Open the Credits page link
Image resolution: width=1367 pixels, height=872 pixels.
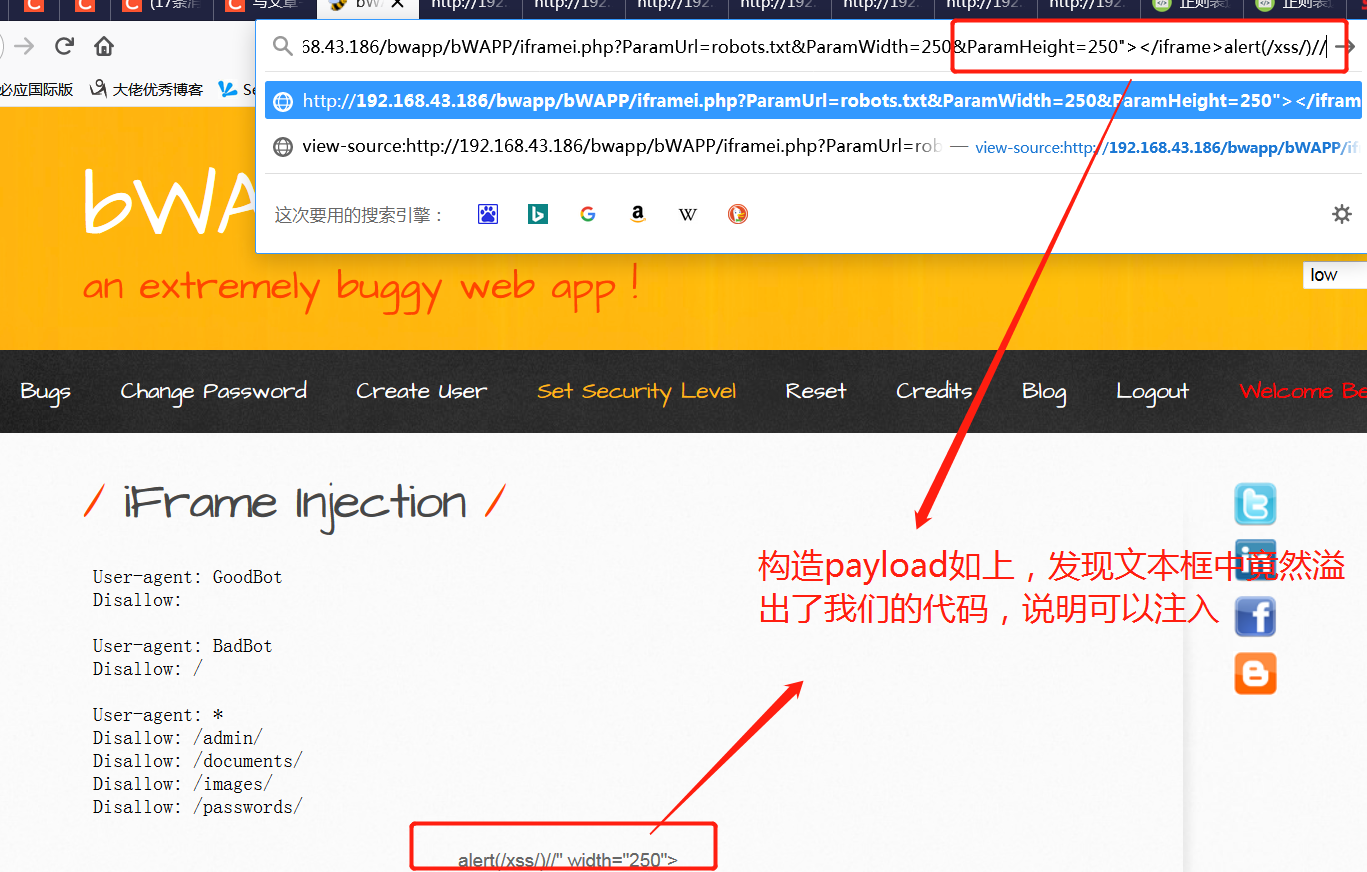pyautogui.click(x=933, y=391)
